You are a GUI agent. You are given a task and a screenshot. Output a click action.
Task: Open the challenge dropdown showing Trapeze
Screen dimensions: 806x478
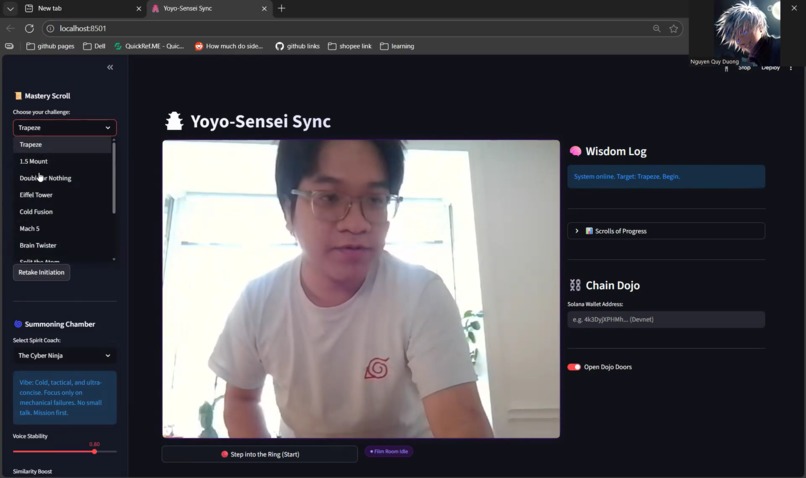[x=65, y=127]
